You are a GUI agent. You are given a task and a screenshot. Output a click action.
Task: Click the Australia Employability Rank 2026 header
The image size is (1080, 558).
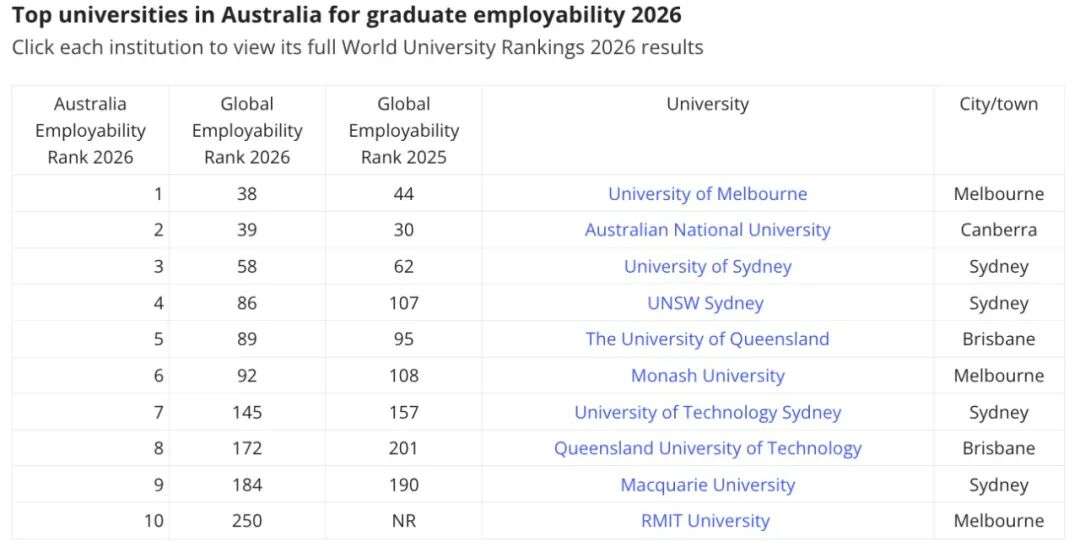pos(90,130)
